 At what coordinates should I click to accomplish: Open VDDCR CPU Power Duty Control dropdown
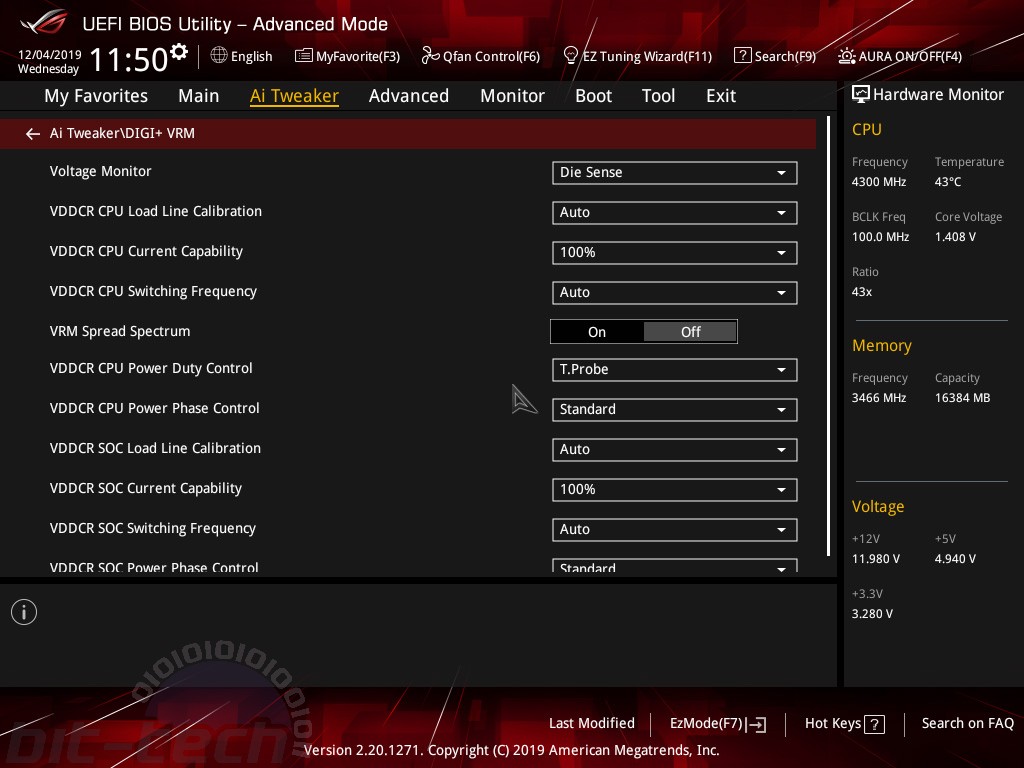click(x=675, y=370)
